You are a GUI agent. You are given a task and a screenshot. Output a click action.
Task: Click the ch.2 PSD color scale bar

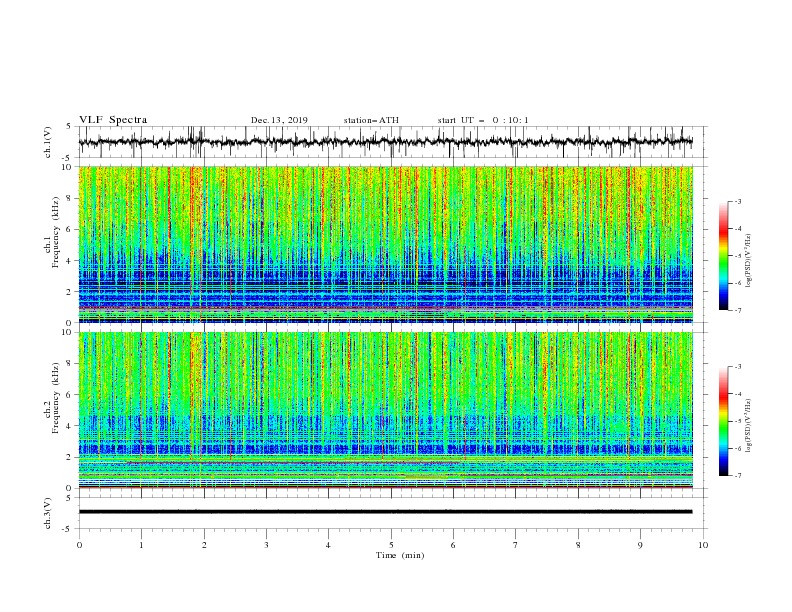723,421
